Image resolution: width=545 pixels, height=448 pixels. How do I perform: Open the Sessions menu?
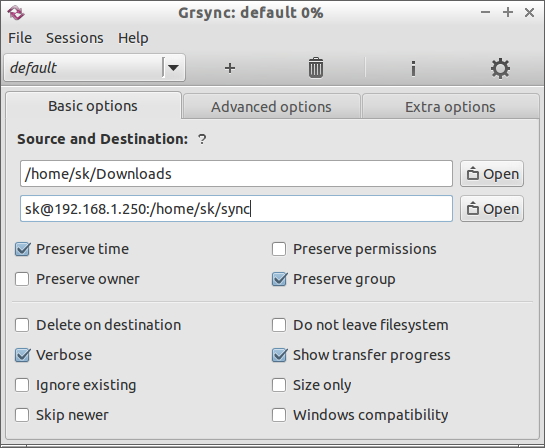pyautogui.click(x=75, y=38)
